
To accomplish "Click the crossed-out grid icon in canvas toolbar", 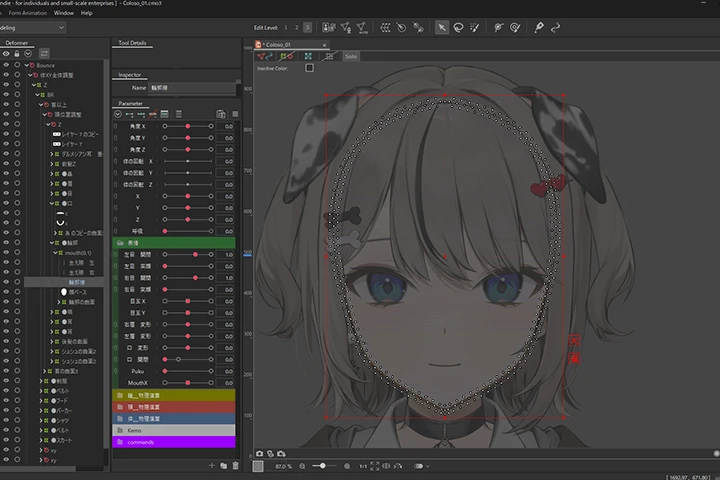I will pos(329,56).
